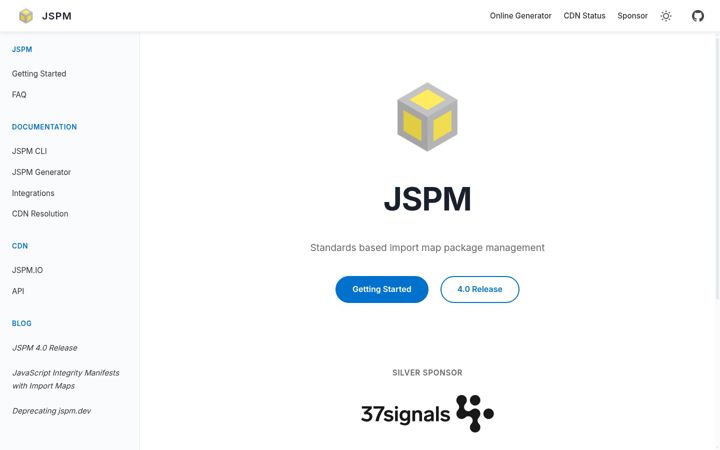
Task: Click the large JSPM cube hero image
Action: (x=427, y=117)
